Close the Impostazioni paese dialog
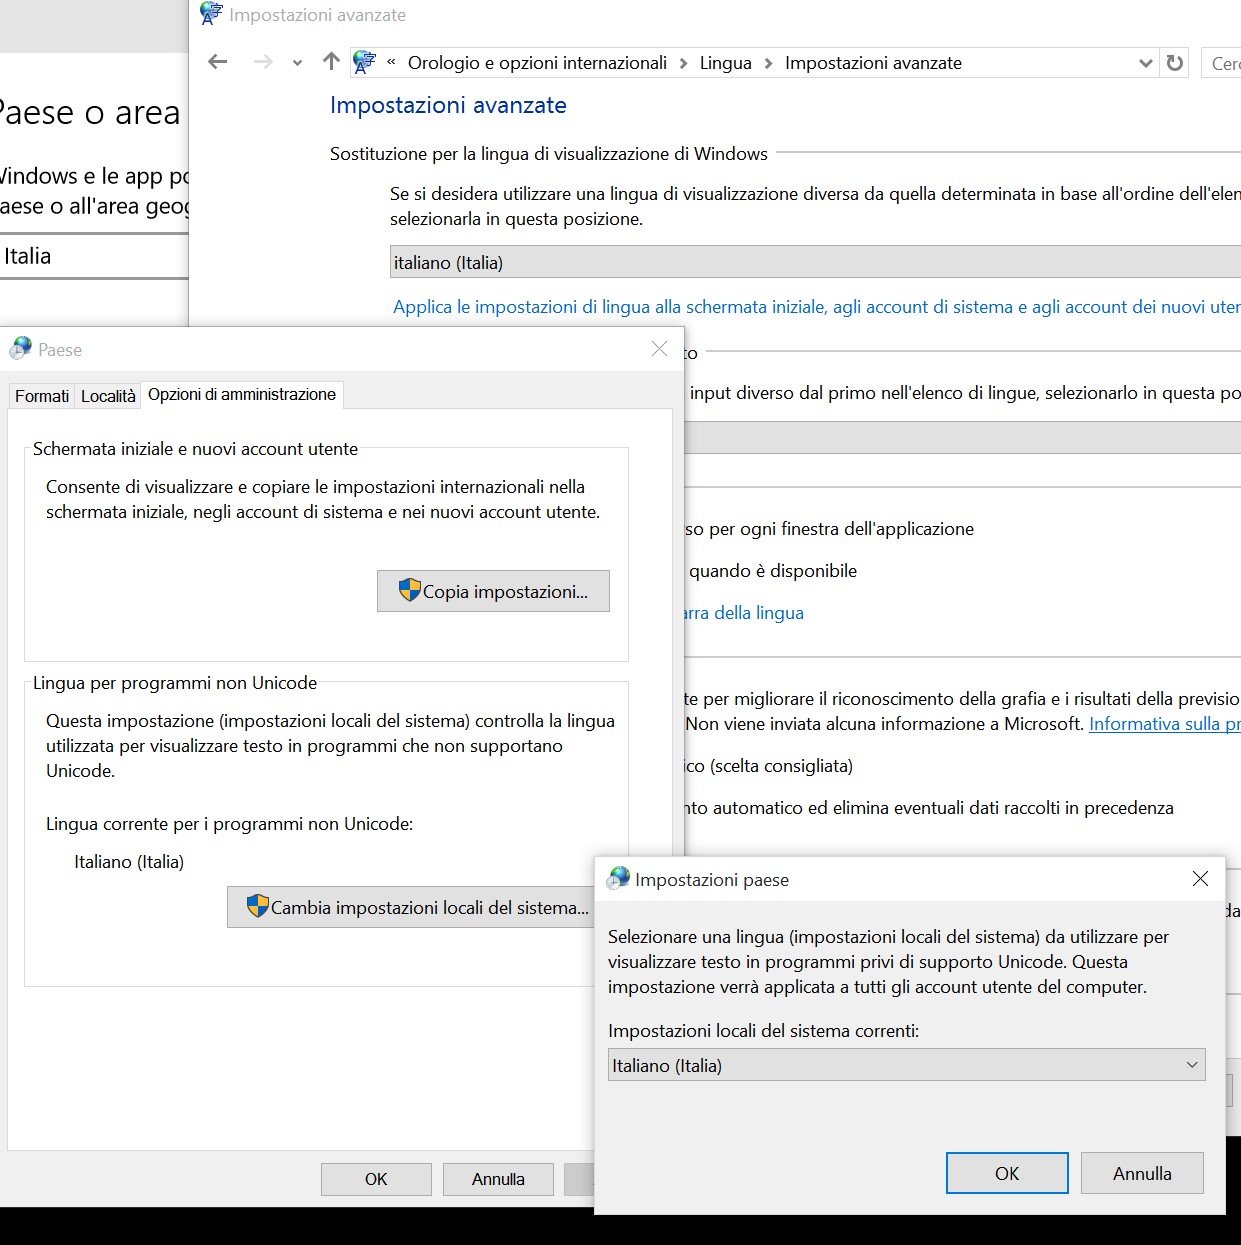The width and height of the screenshot is (1241, 1245). pyautogui.click(x=1200, y=878)
